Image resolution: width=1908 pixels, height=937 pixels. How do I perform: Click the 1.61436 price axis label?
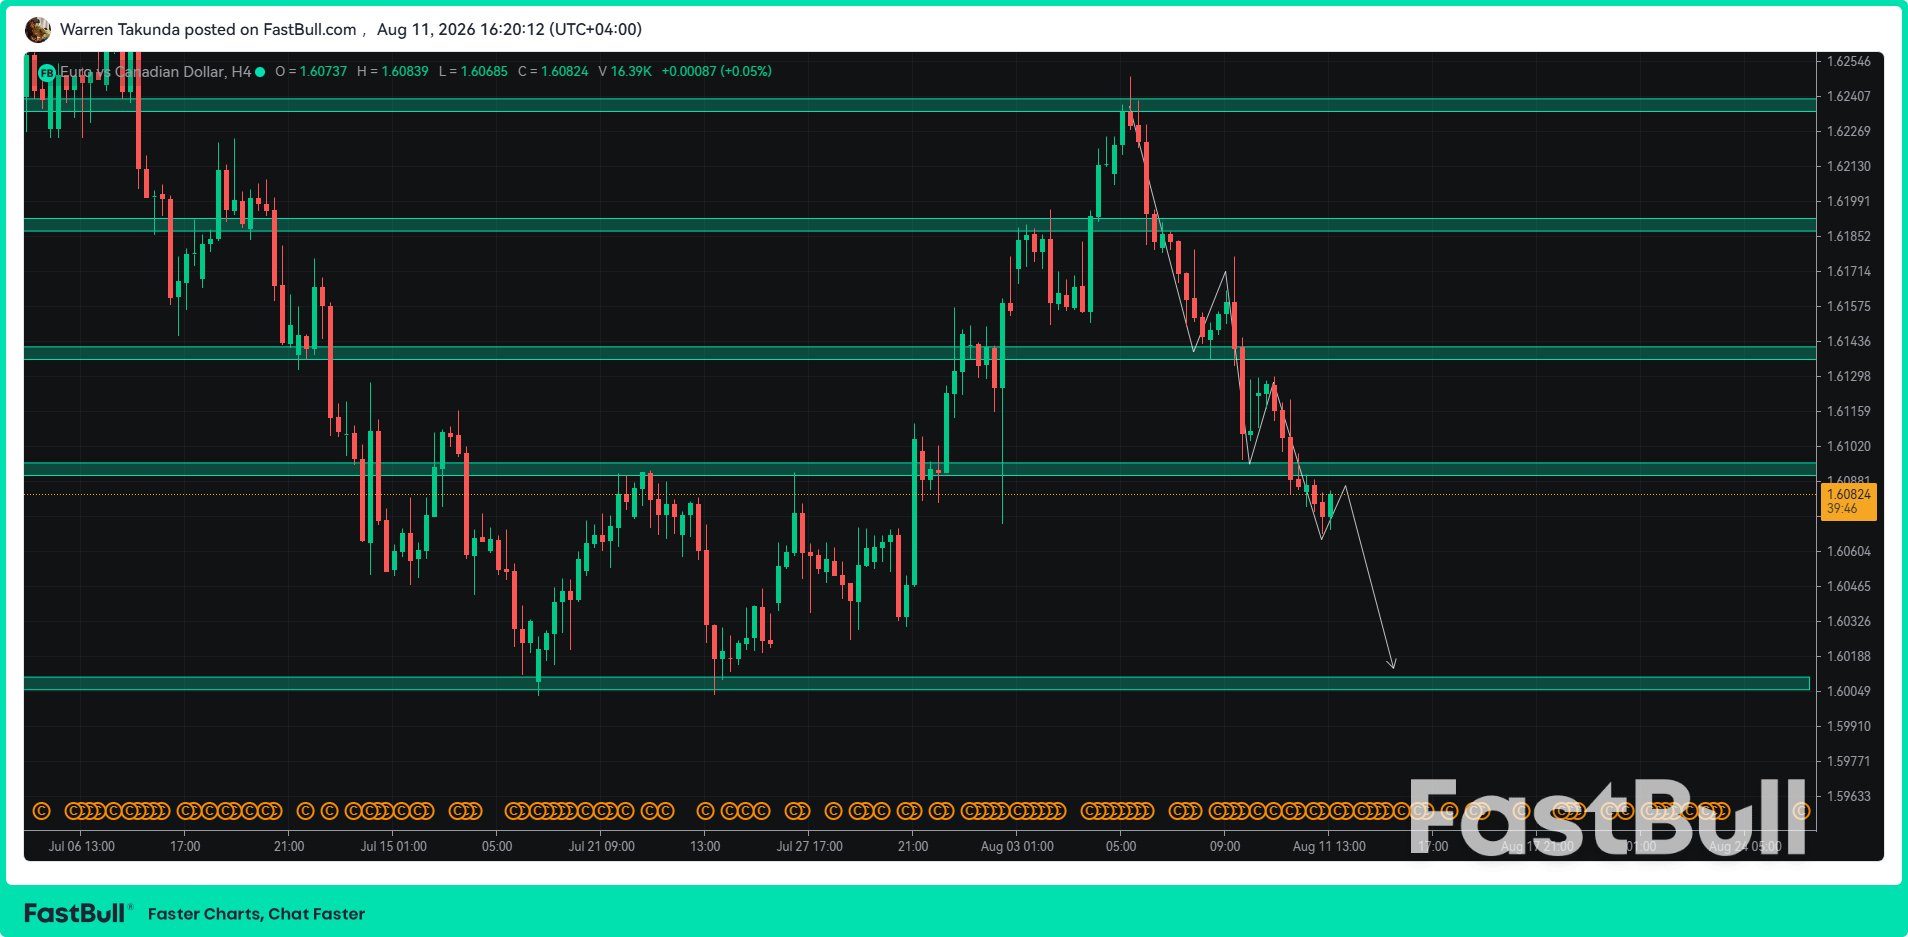pyautogui.click(x=1848, y=342)
